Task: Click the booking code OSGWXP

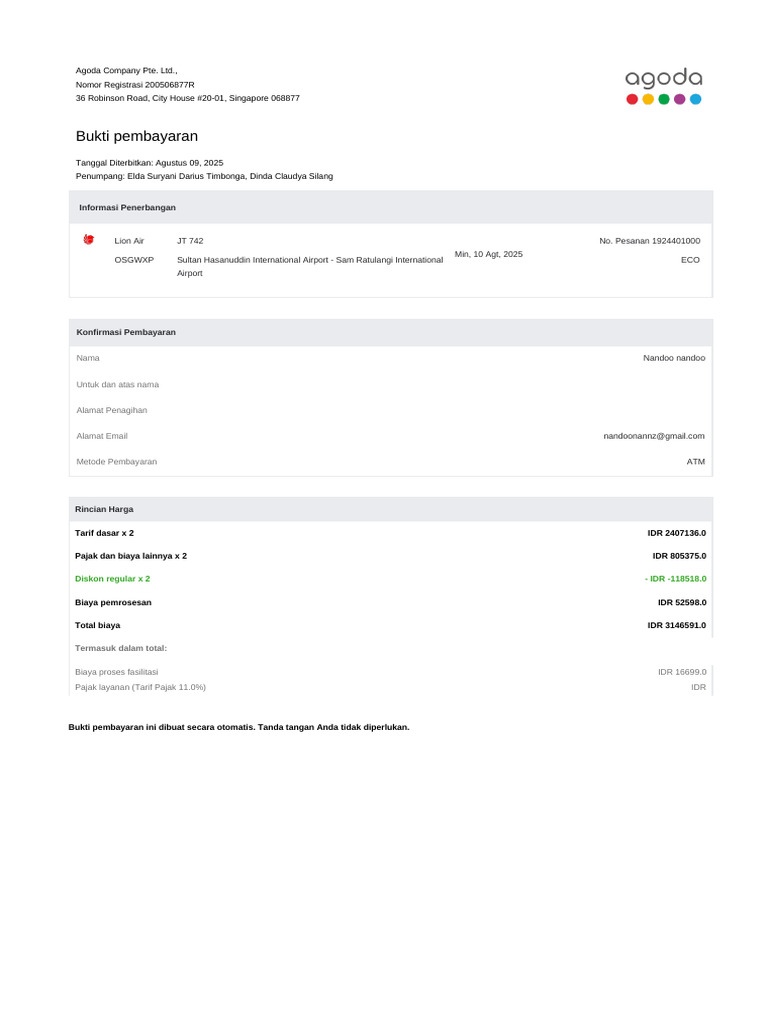Action: [x=134, y=260]
